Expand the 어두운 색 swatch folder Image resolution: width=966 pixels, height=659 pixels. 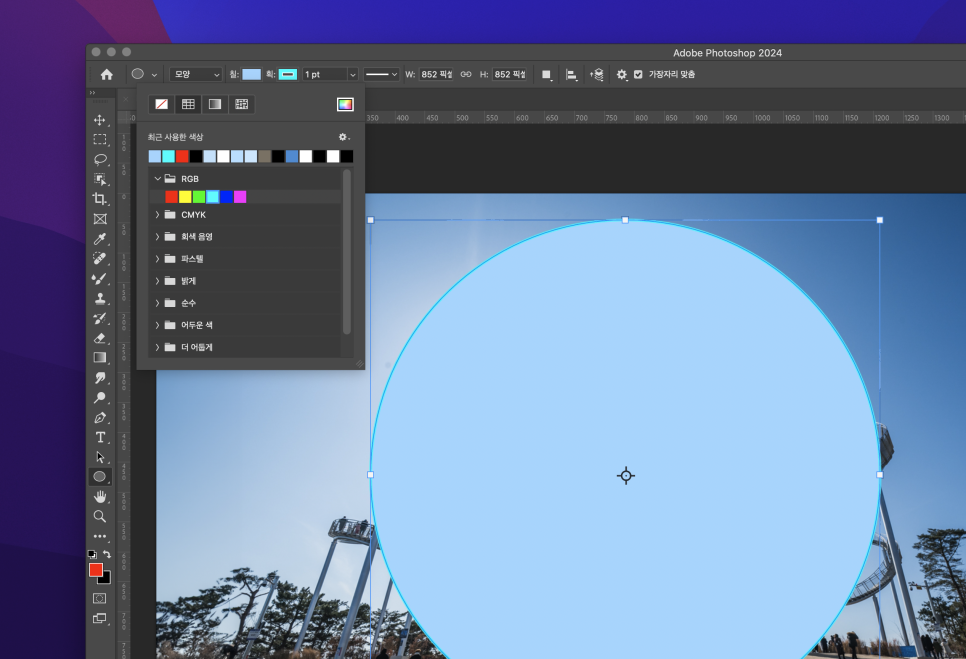pyautogui.click(x=158, y=325)
